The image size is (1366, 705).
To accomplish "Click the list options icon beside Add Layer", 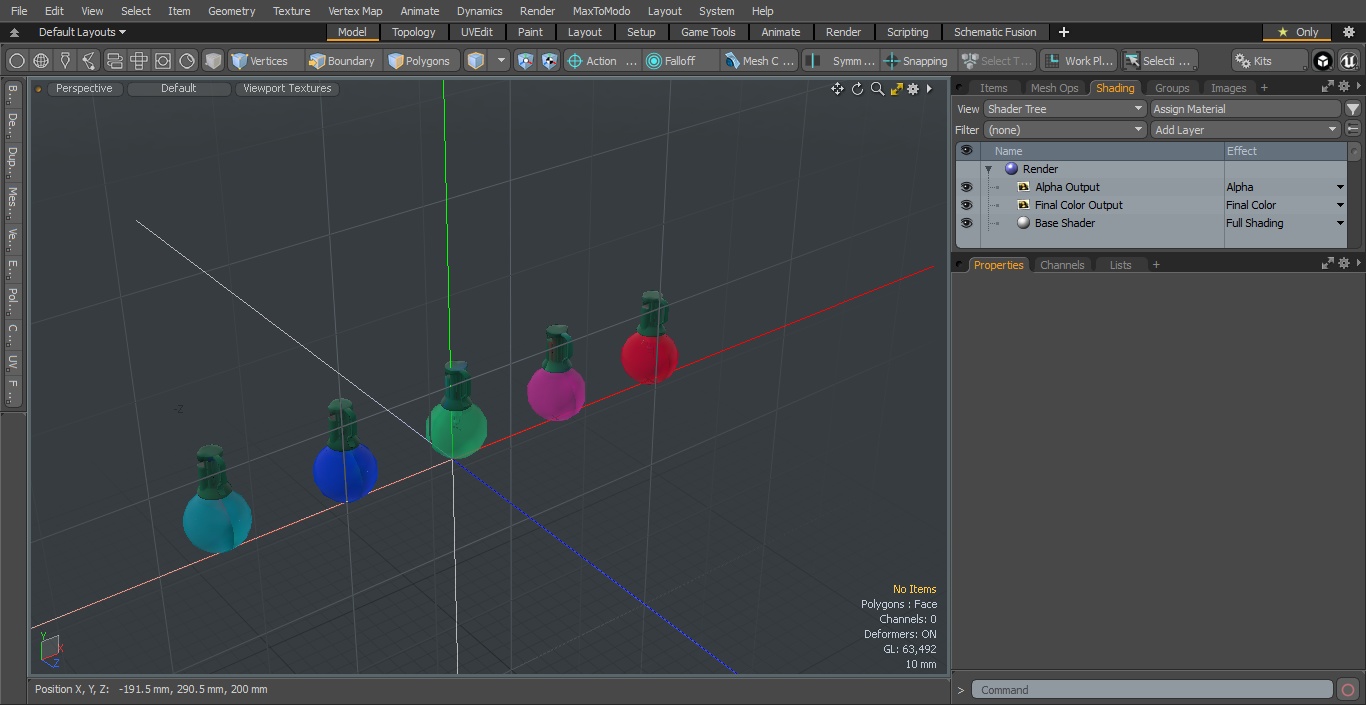I will pyautogui.click(x=1353, y=130).
